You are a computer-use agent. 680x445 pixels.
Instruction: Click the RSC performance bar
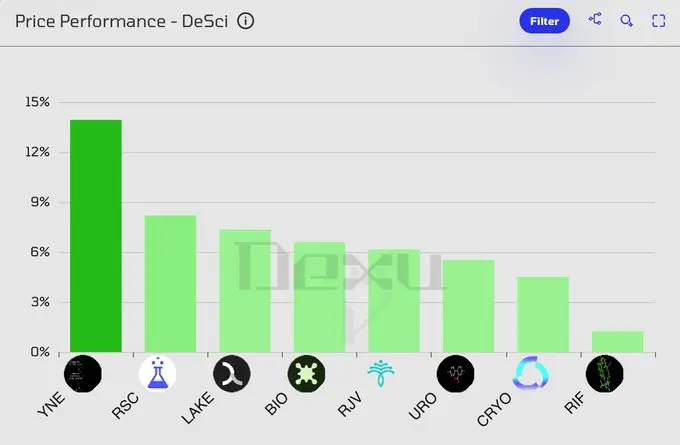tap(170, 284)
